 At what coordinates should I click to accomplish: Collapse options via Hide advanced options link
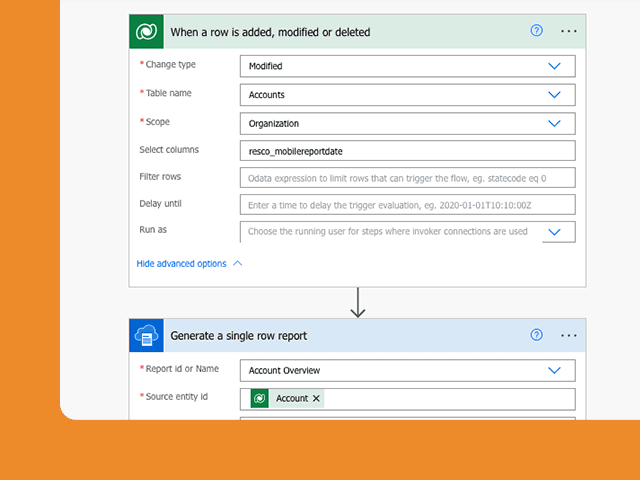(x=181, y=264)
